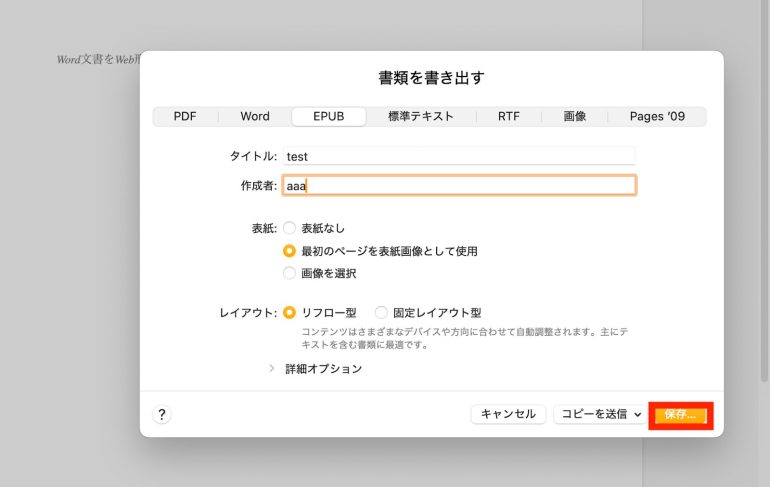Click the キャンセル button
Image resolution: width=770 pixels, height=487 pixels.
coord(508,414)
